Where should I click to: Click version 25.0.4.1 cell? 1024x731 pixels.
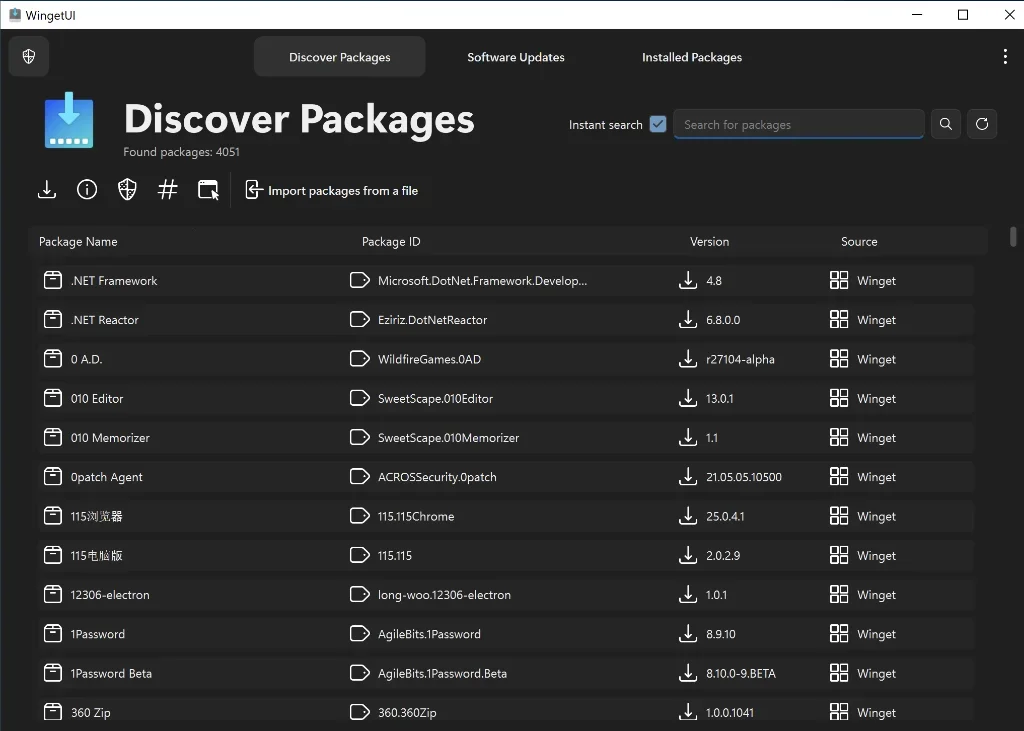725,516
